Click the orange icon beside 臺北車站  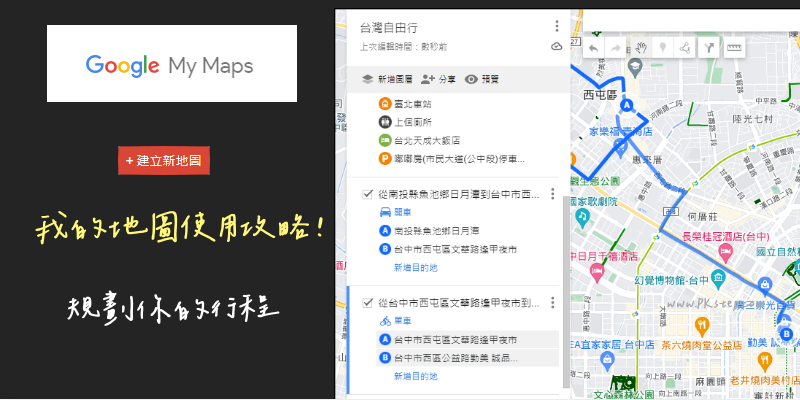coord(384,104)
